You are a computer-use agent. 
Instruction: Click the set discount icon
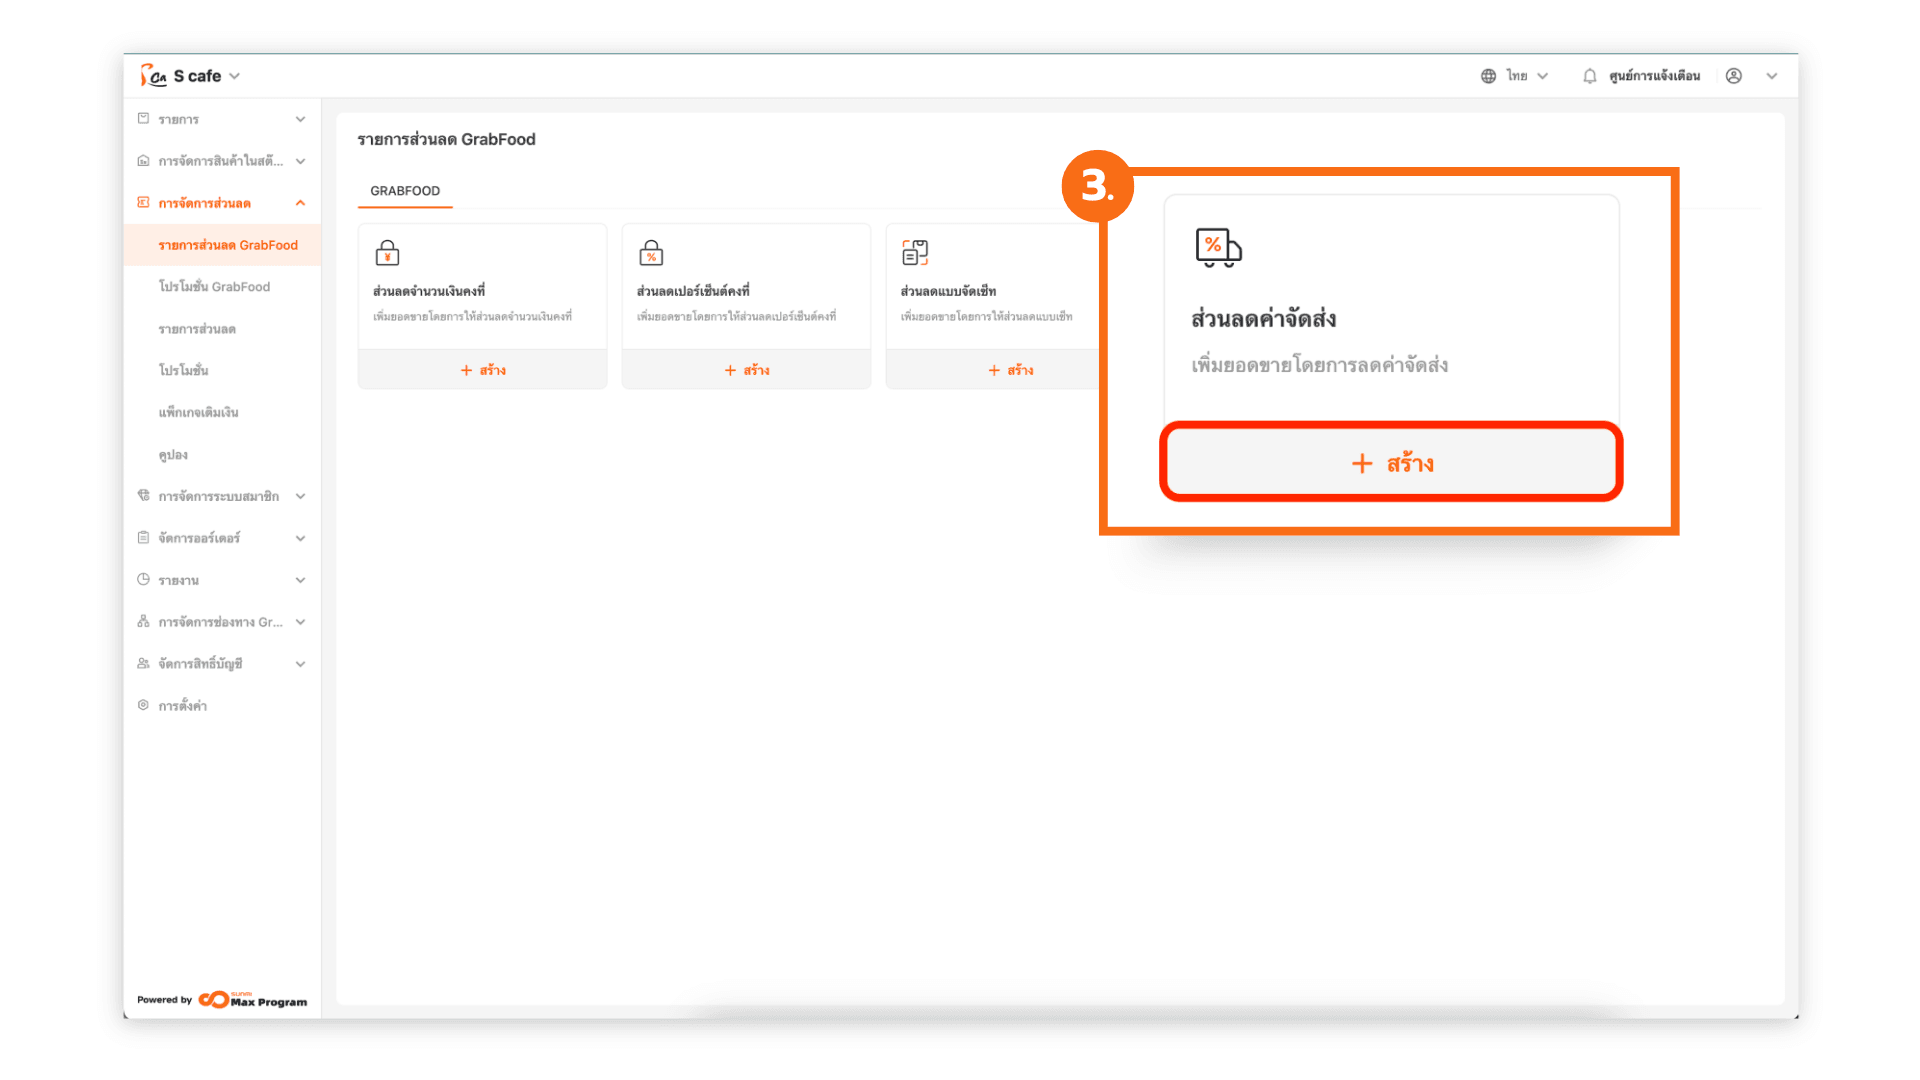(x=914, y=253)
